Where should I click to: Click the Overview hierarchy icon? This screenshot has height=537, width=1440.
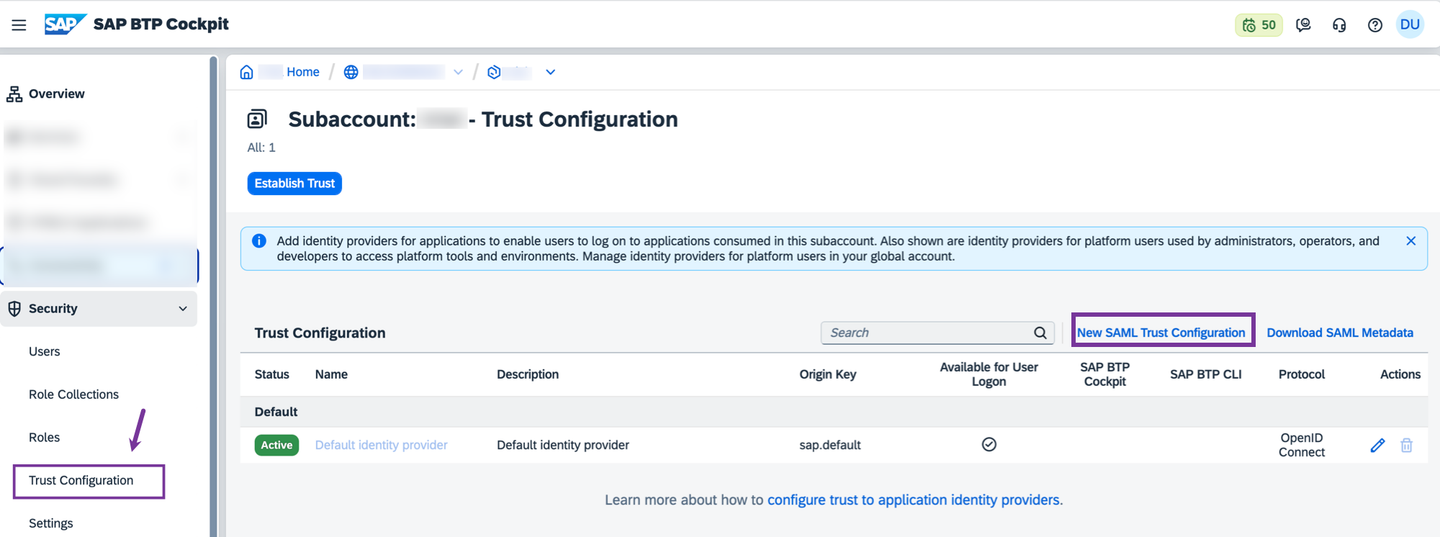click(x=15, y=94)
